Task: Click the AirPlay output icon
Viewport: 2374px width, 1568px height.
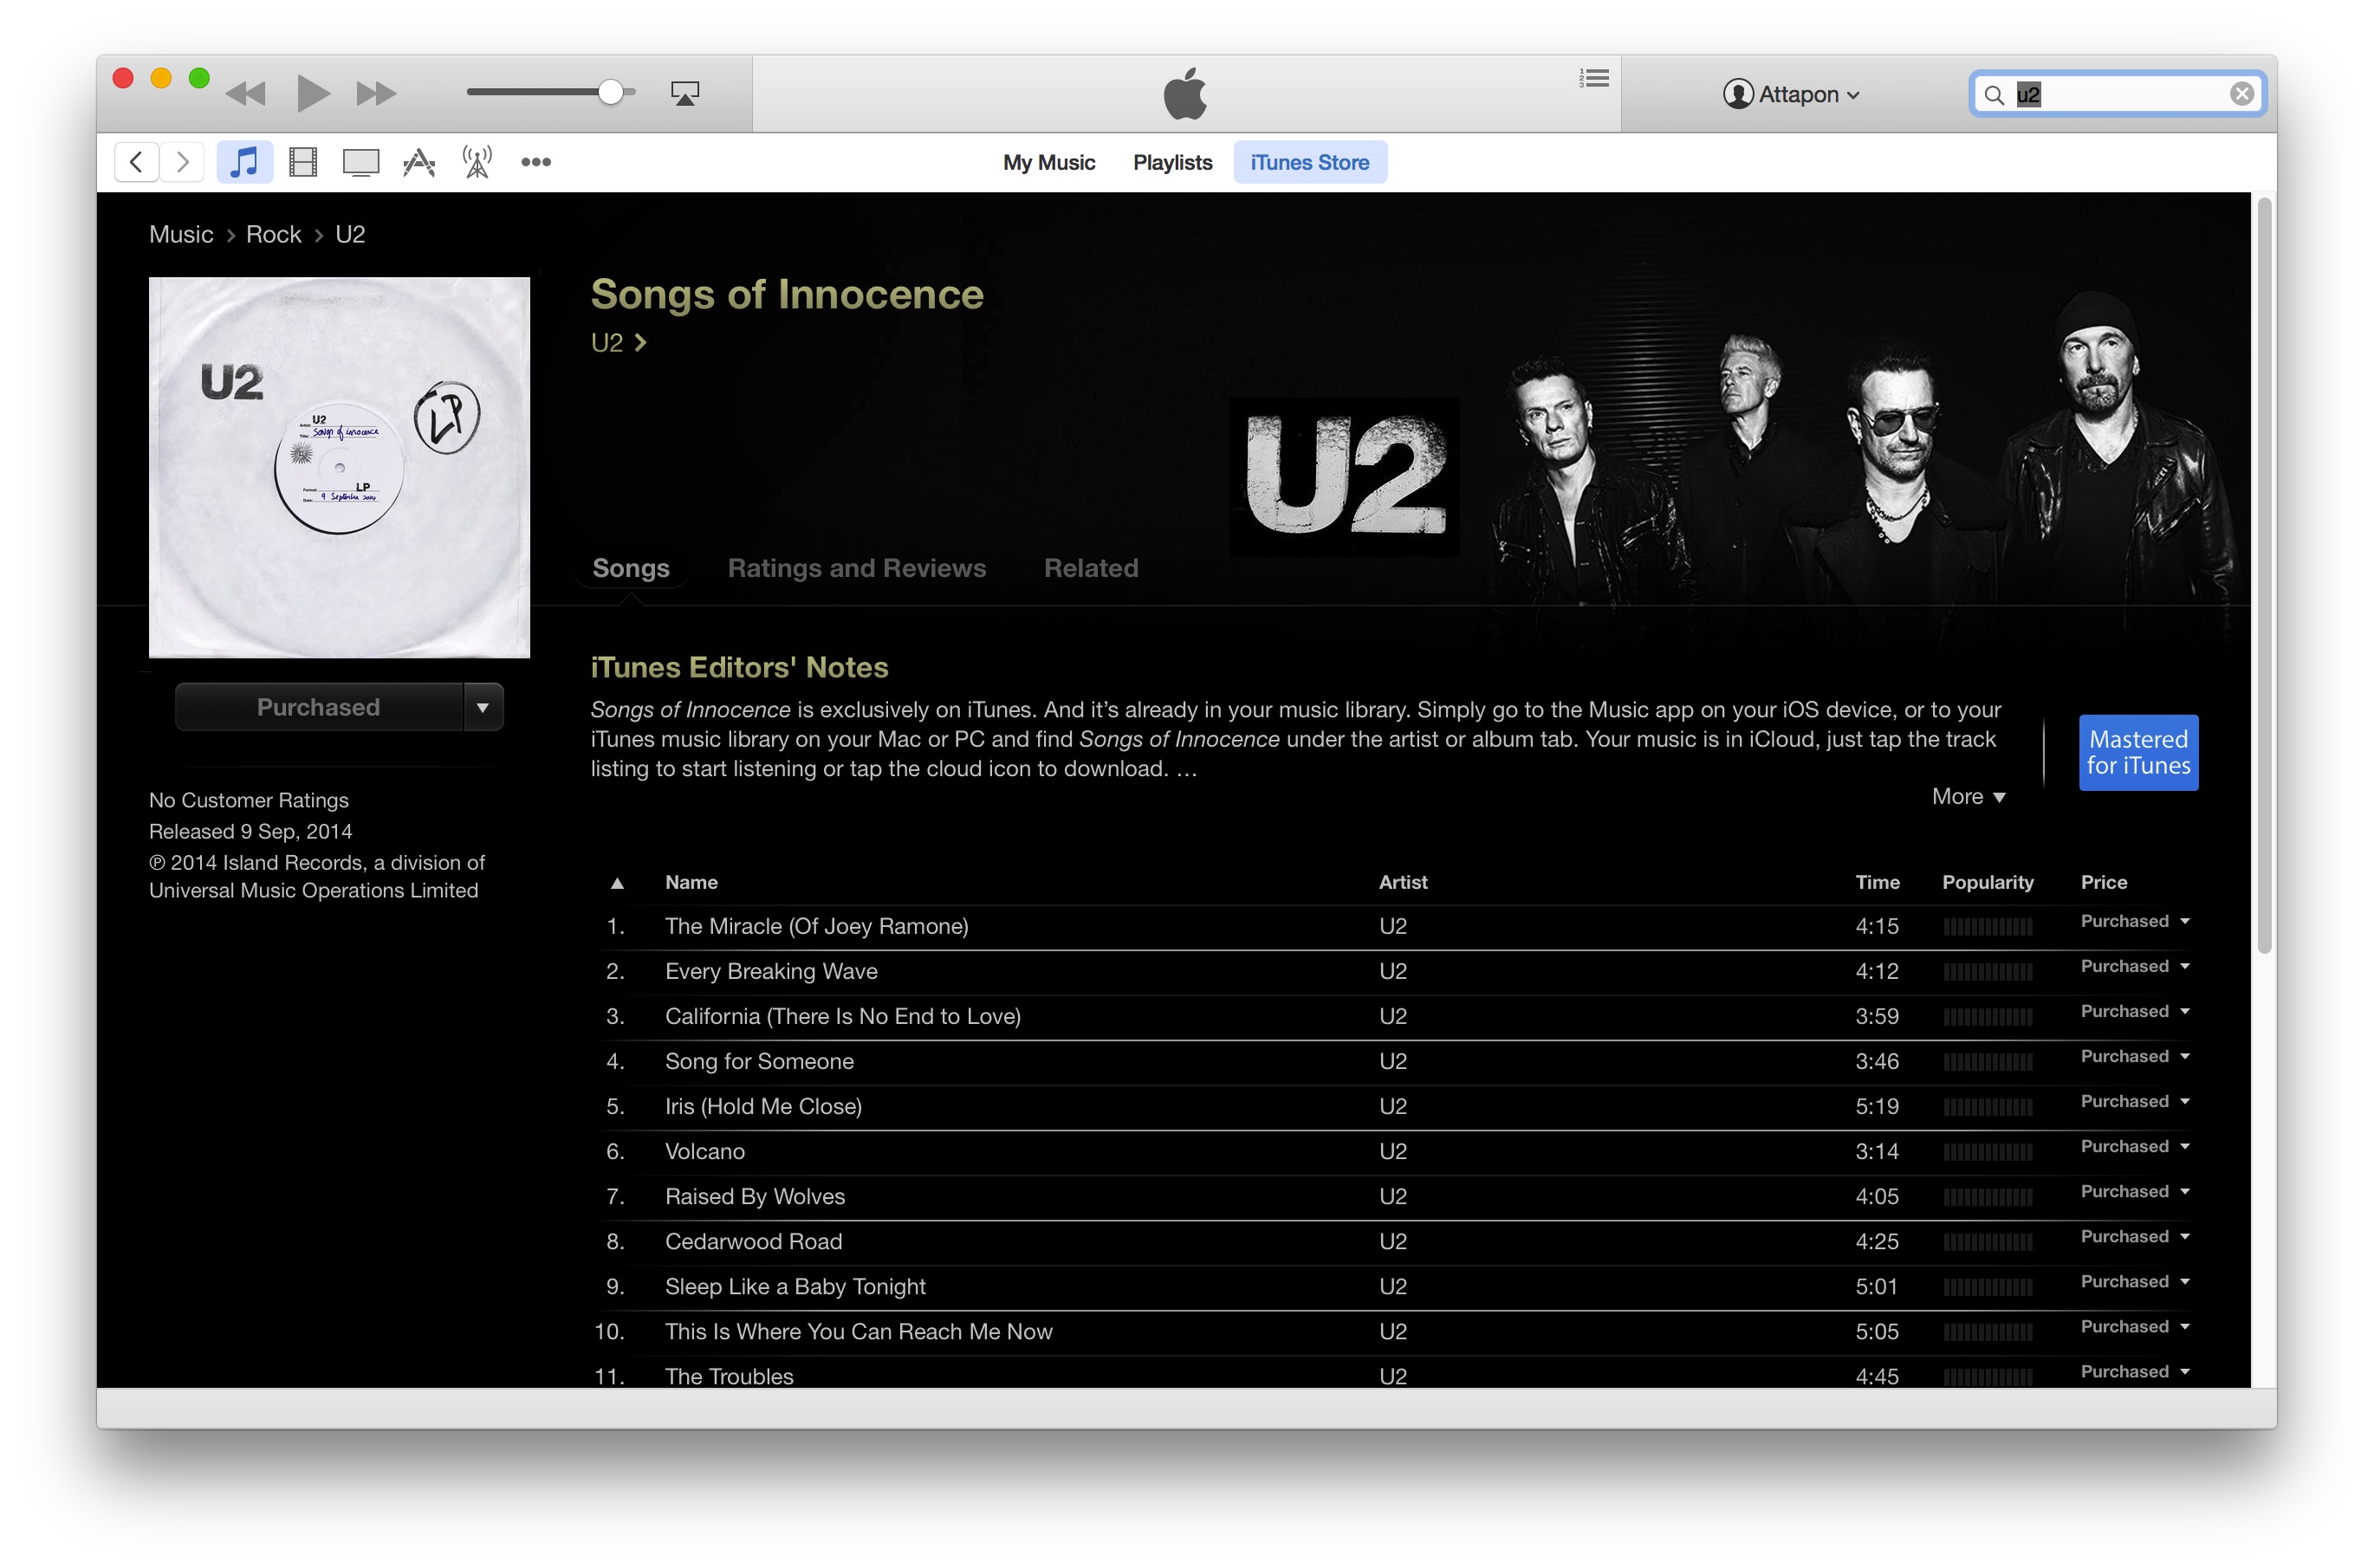Action: tap(685, 94)
